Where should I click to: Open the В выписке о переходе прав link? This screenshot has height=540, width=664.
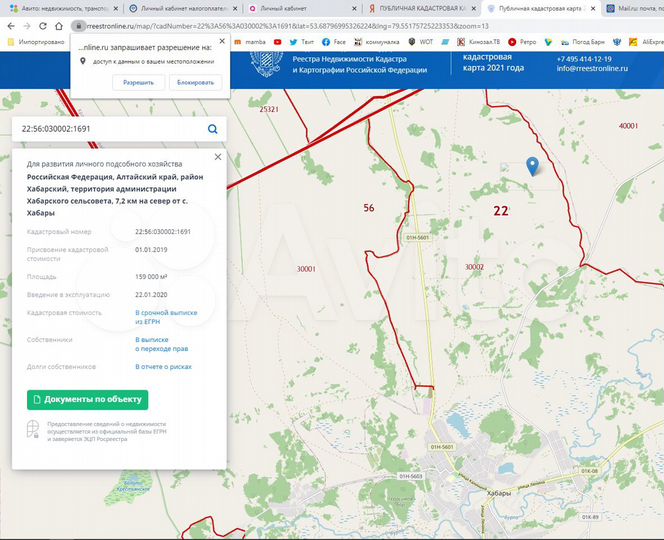(161, 344)
